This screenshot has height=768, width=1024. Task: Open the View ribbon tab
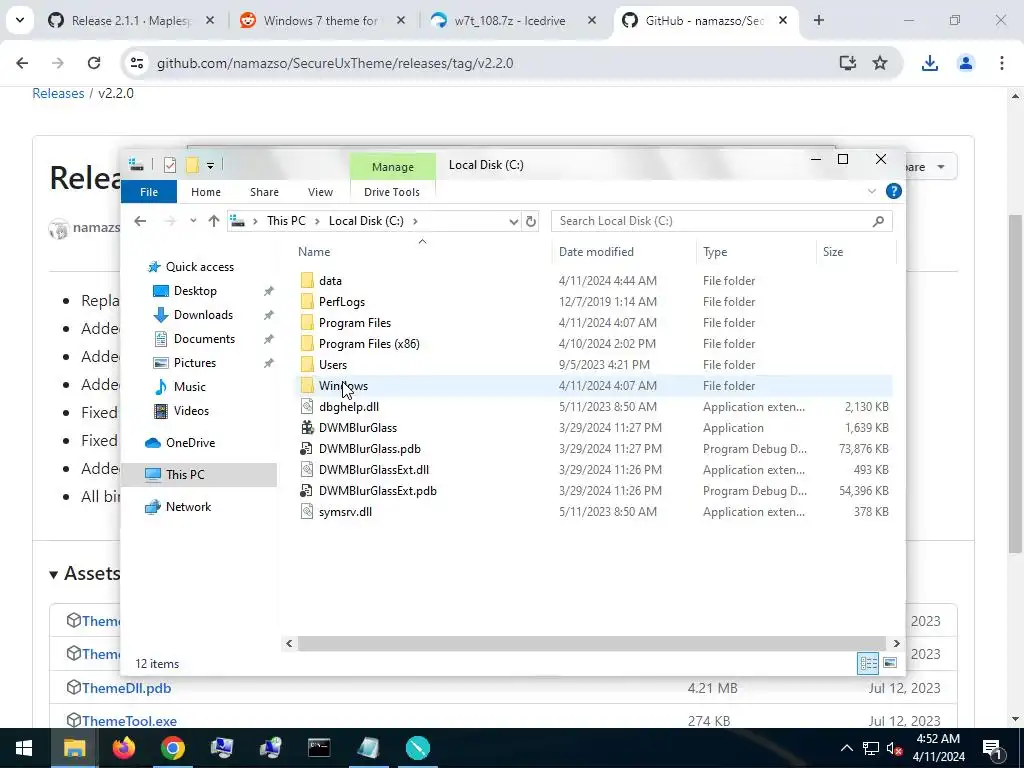(320, 192)
